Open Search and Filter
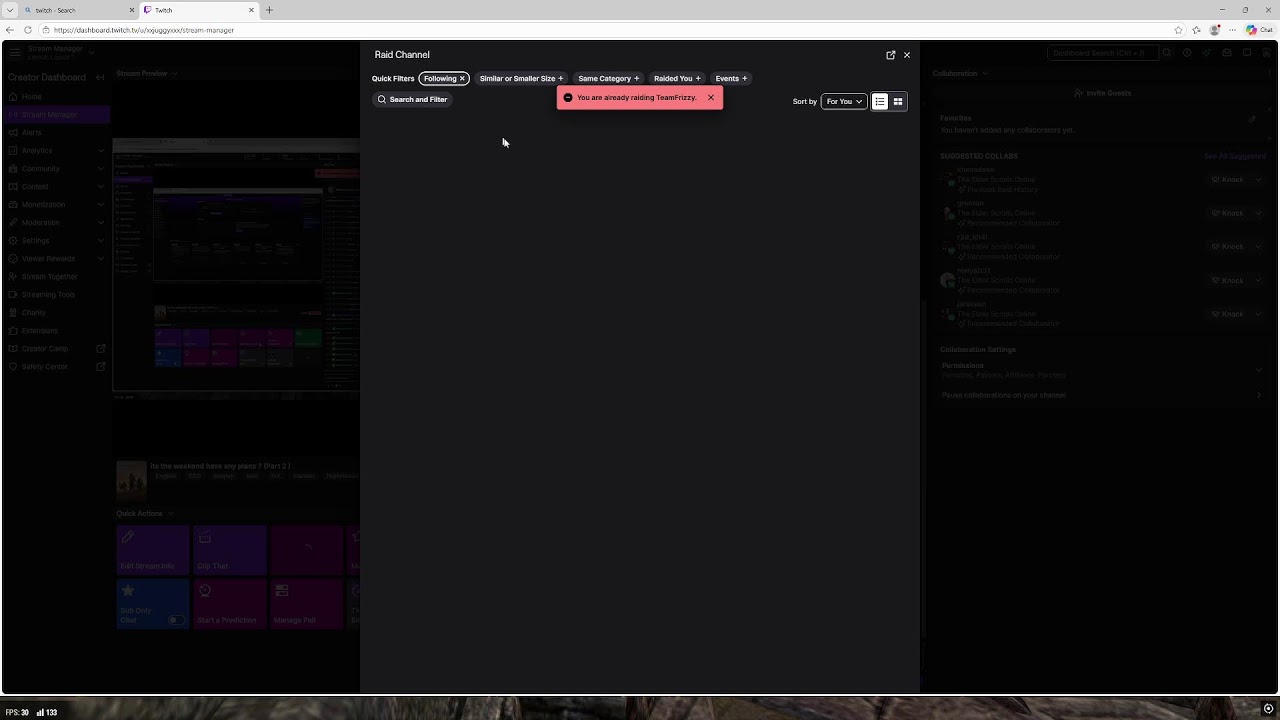Screen dimensions: 1280x720 coord(412,99)
